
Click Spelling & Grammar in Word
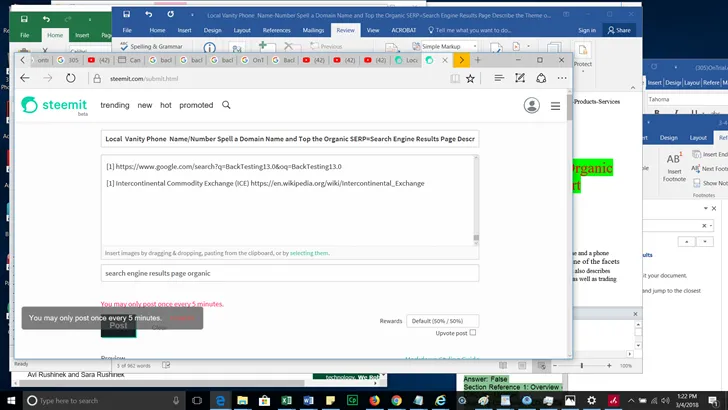(x=152, y=46)
